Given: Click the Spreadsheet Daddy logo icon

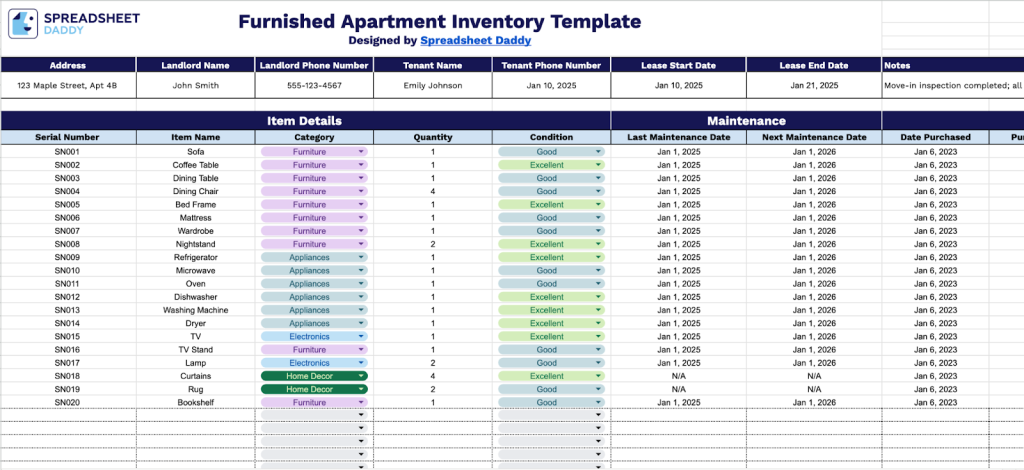Looking at the screenshot, I should (x=23, y=24).
